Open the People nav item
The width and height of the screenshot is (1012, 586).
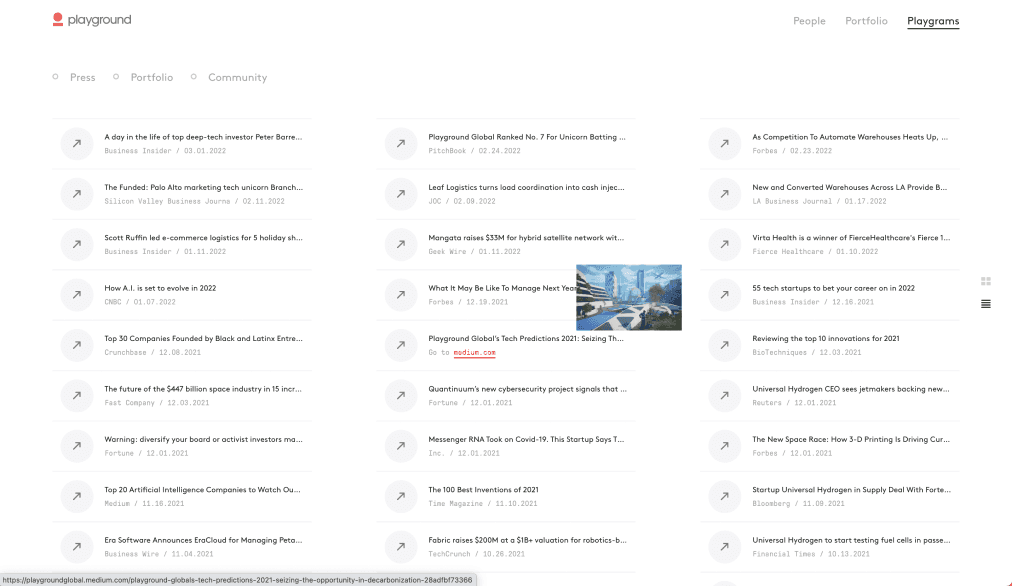click(809, 21)
